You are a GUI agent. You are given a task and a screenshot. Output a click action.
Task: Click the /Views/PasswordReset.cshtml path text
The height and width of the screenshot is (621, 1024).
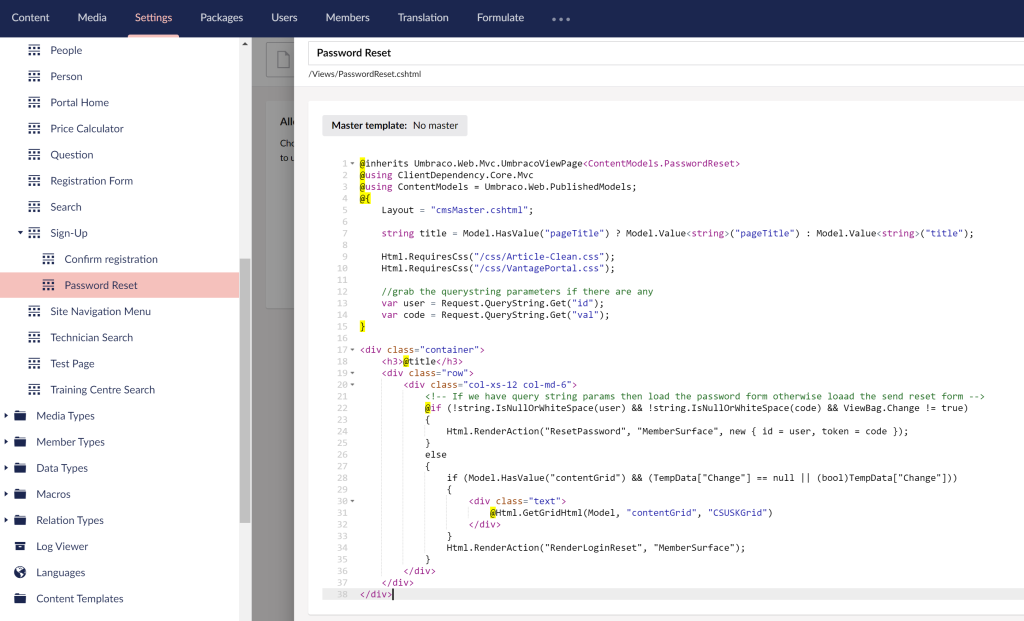tap(364, 74)
